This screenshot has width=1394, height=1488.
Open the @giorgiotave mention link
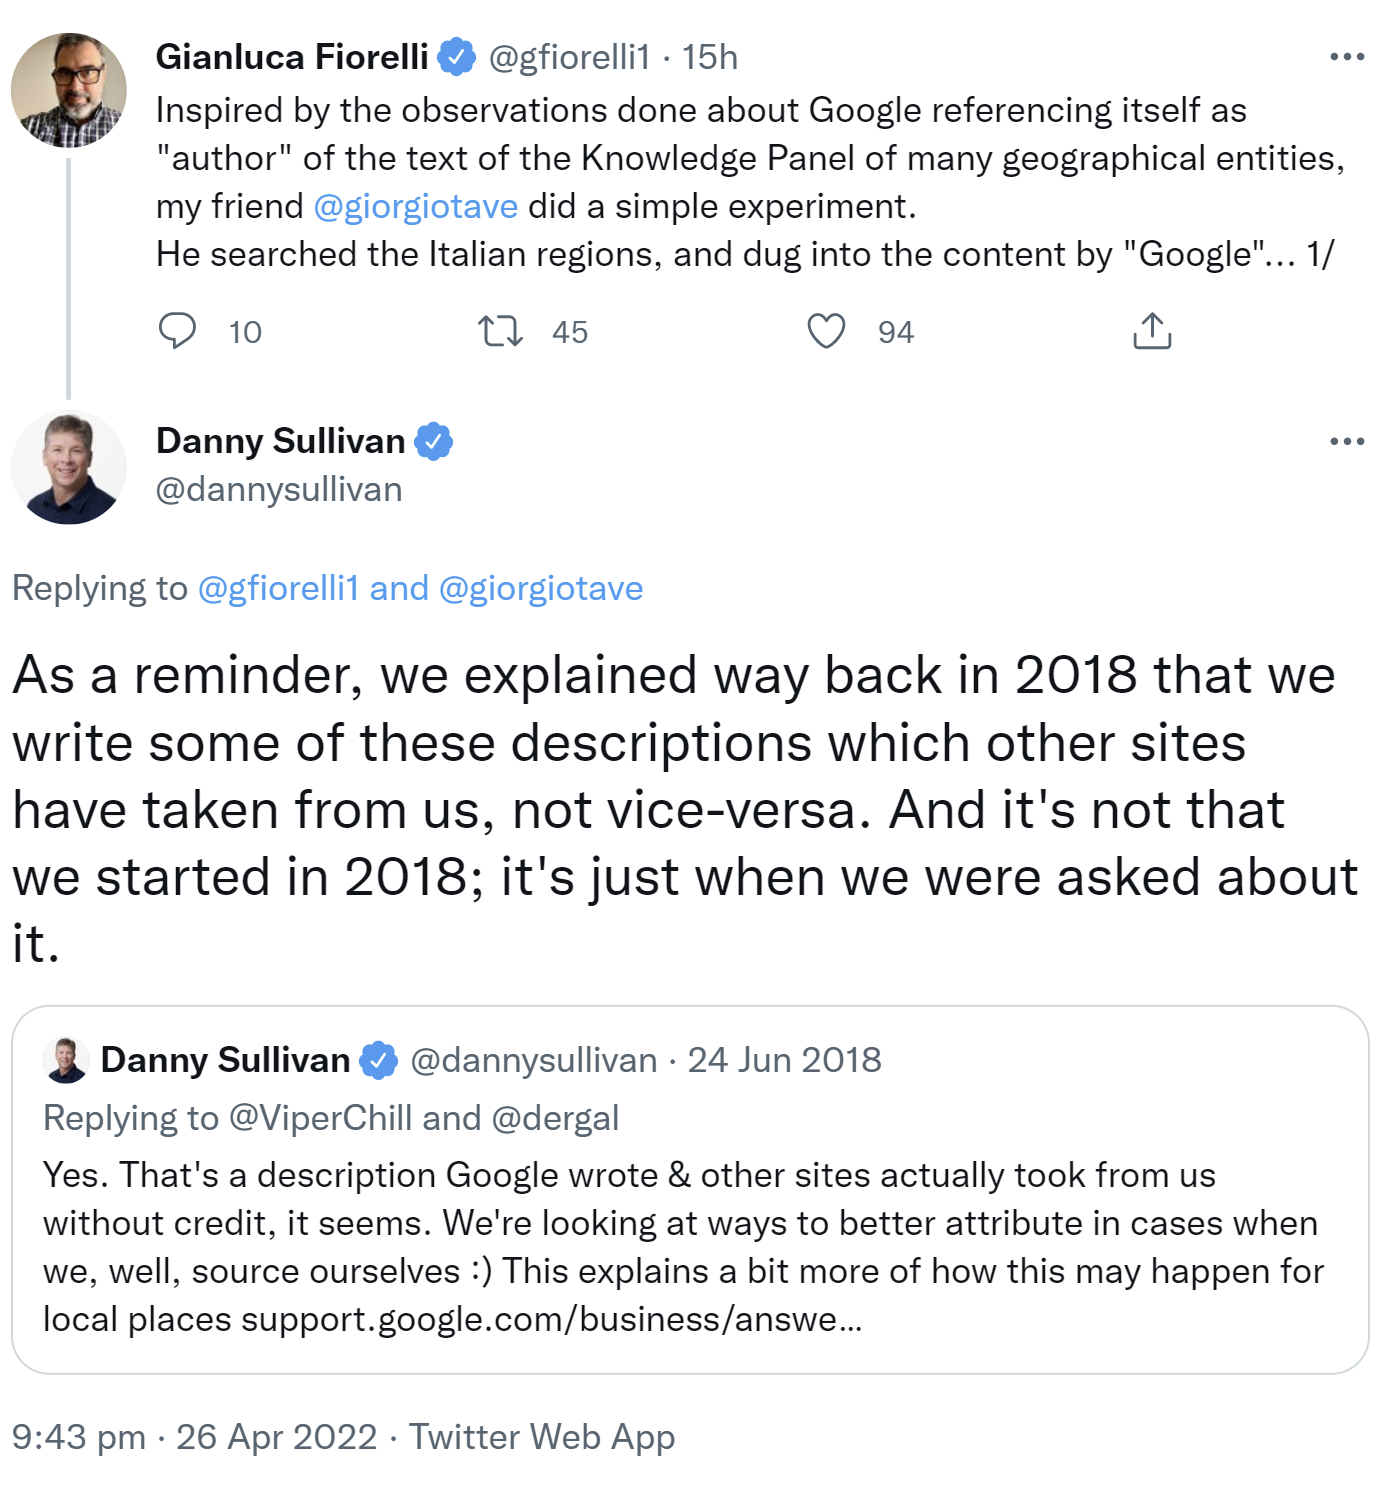click(418, 205)
